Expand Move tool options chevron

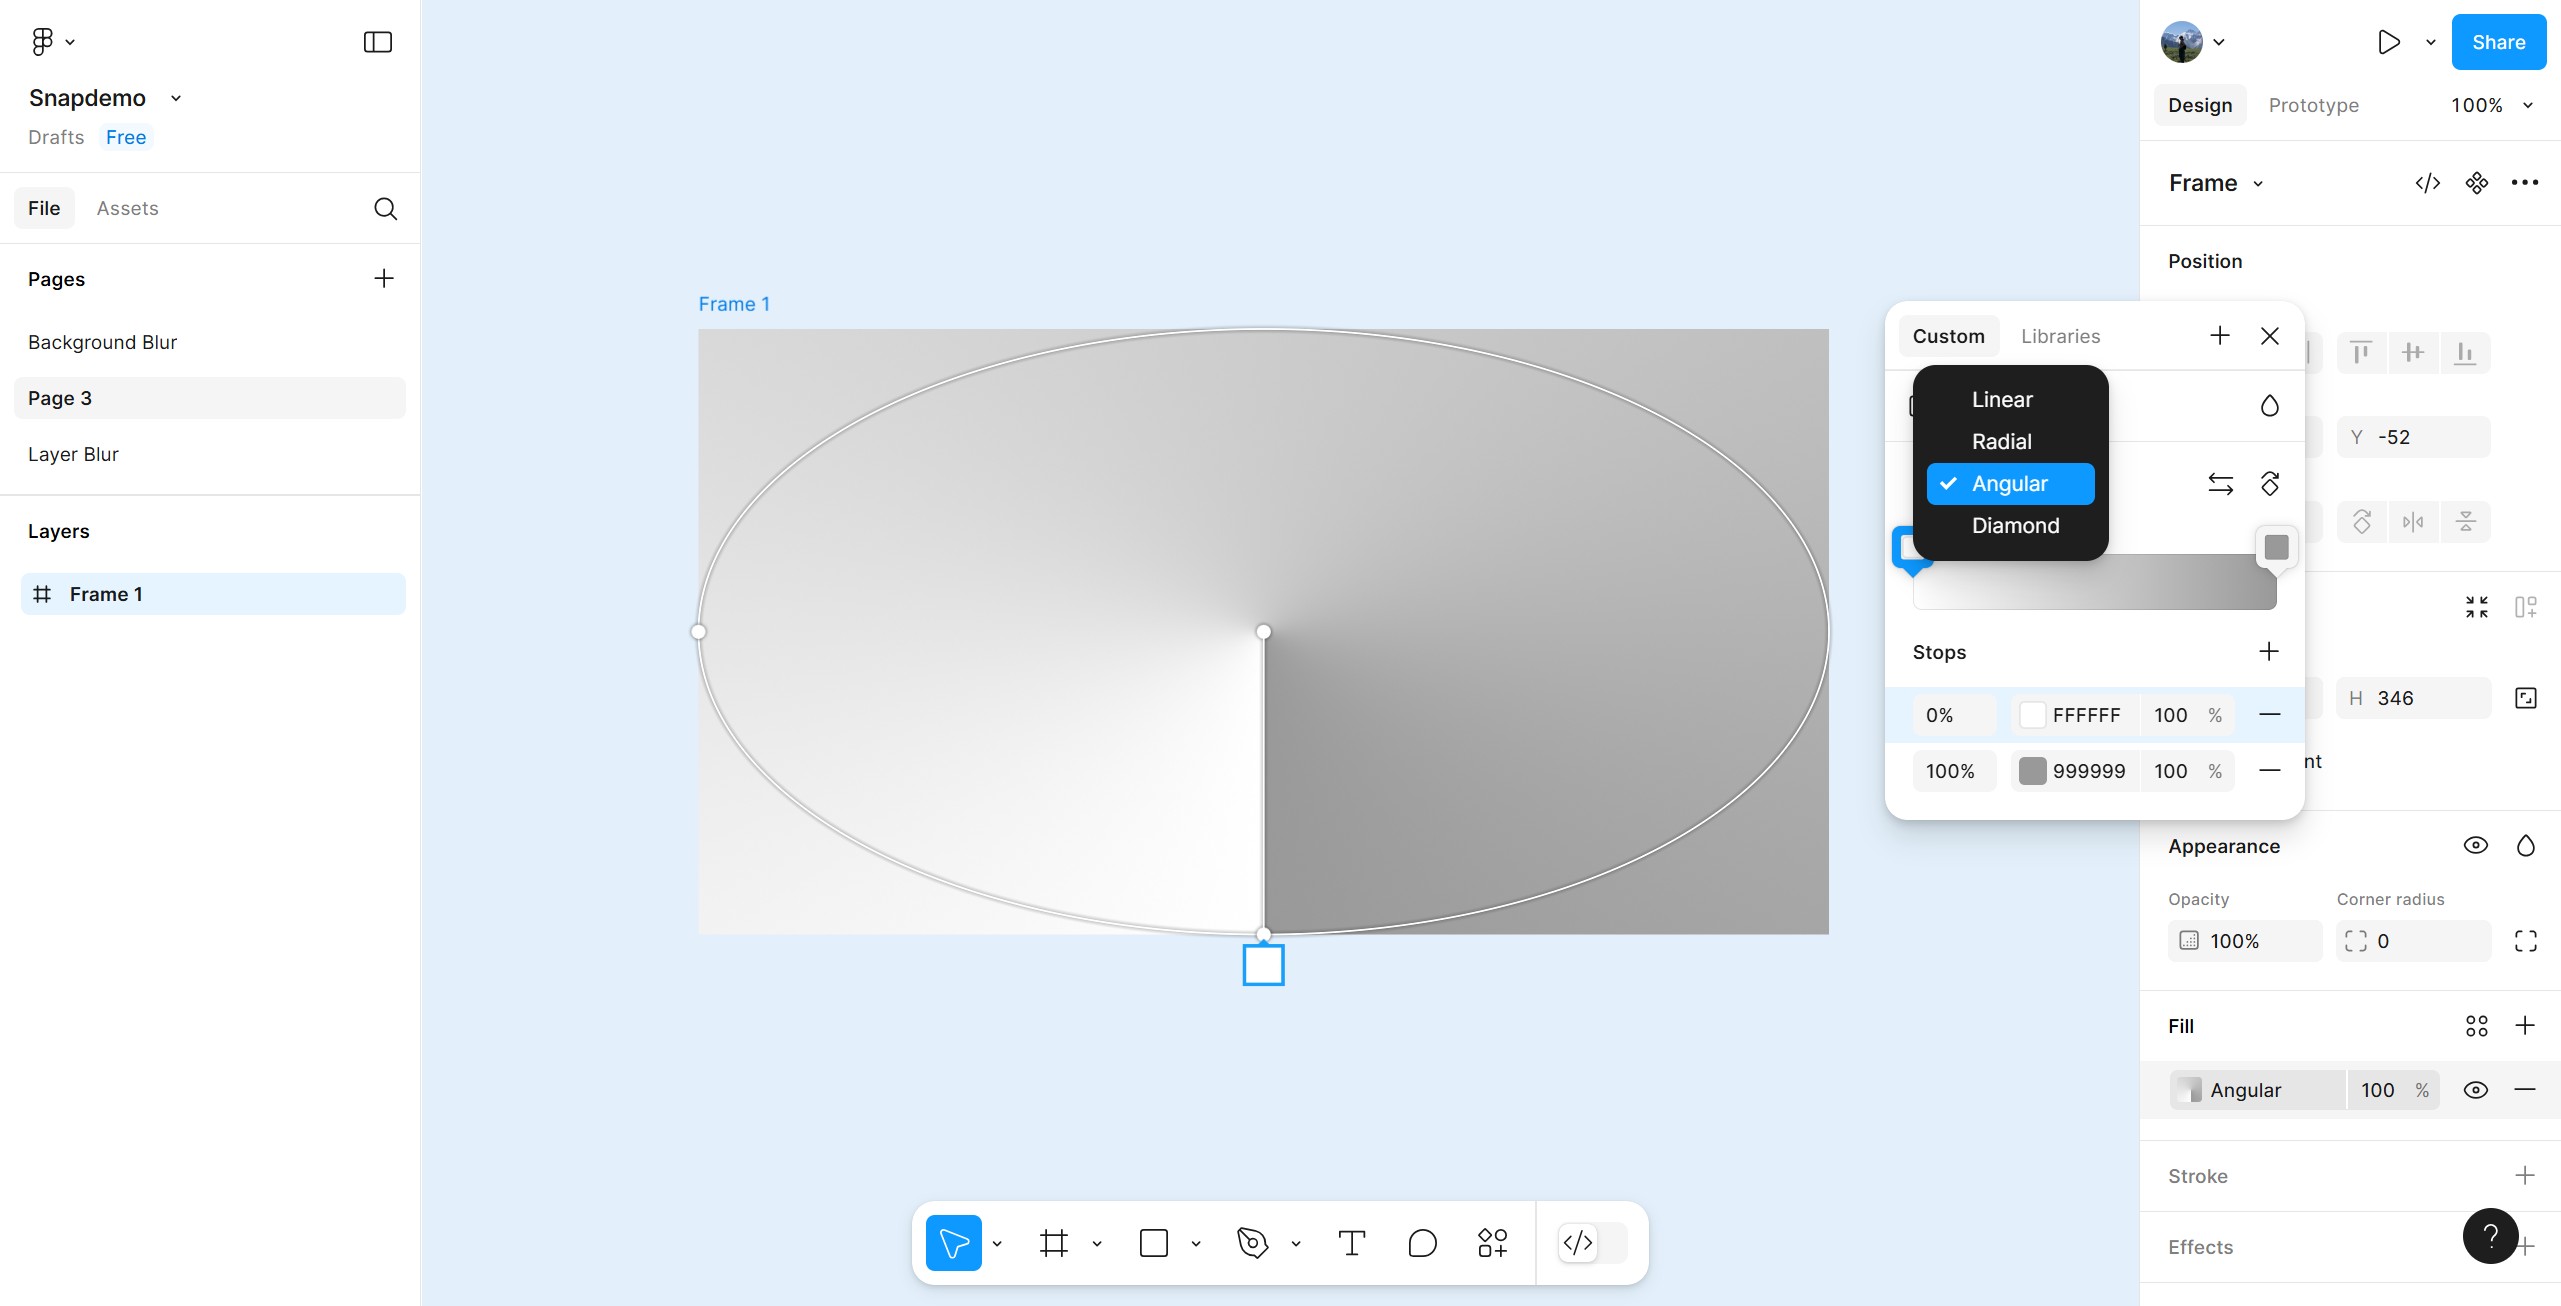tap(996, 1244)
